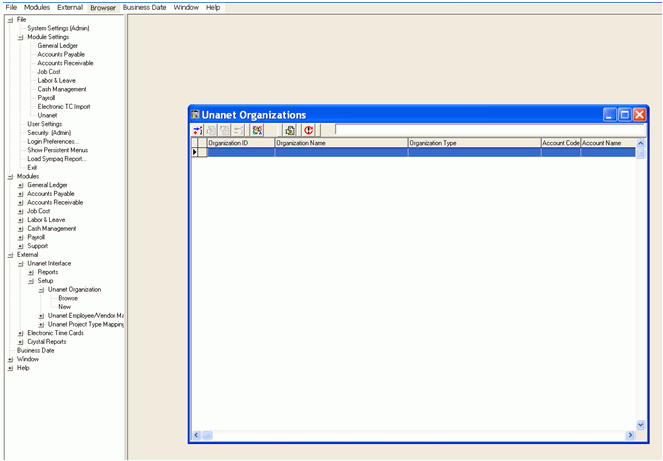The width and height of the screenshot is (663, 461).
Task: Select New under Unanet Organization
Action: click(x=64, y=307)
